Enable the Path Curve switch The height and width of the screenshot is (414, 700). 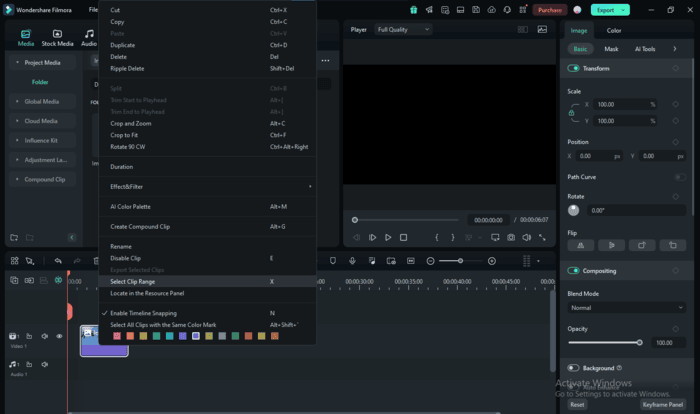680,177
